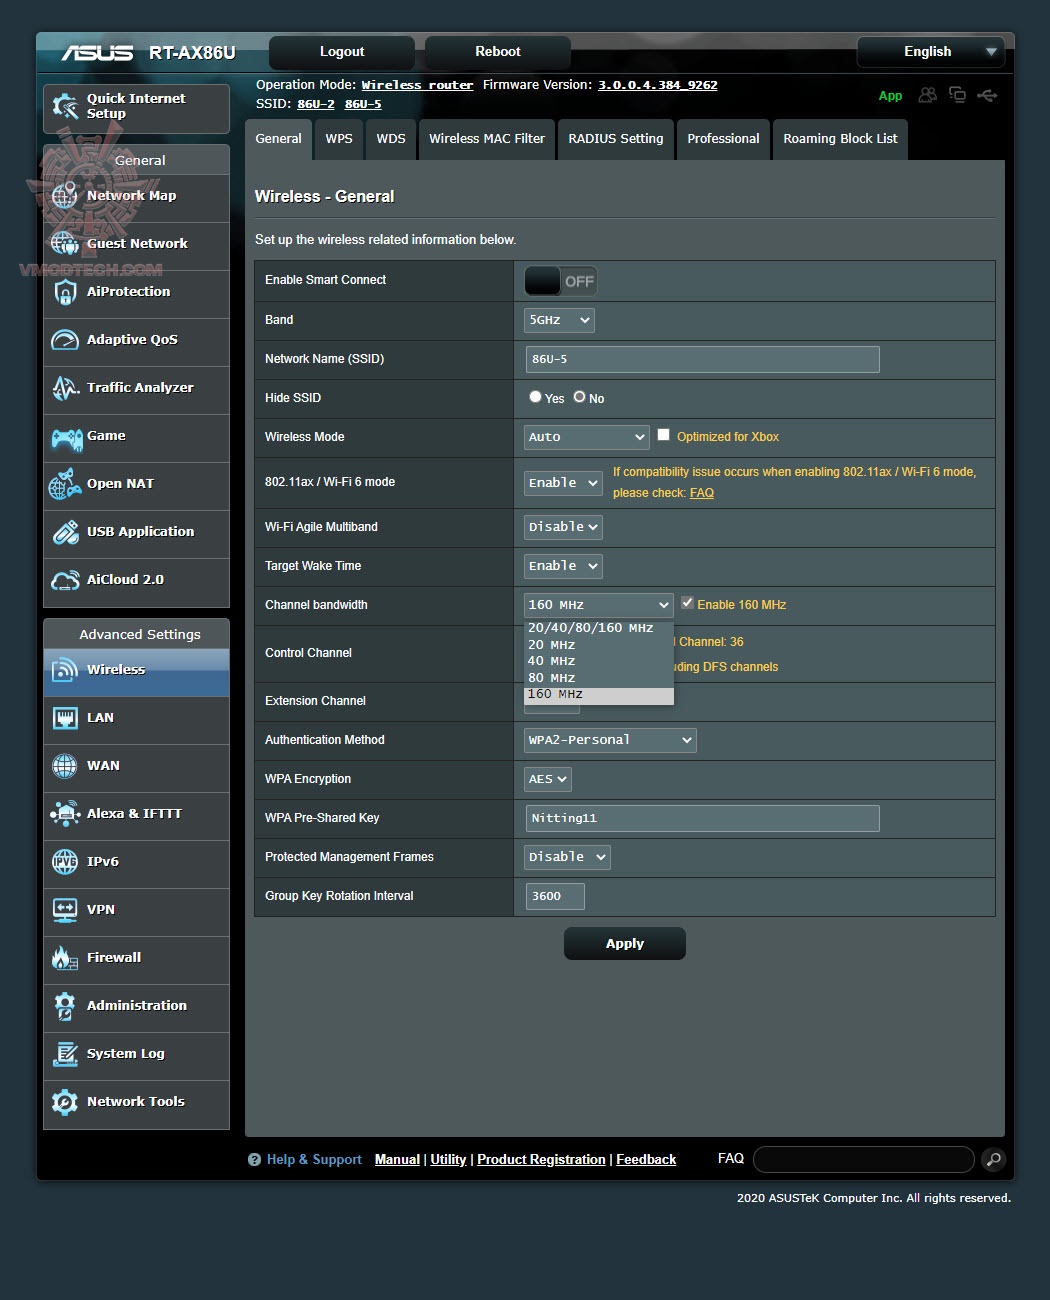This screenshot has width=1050, height=1300.
Task: Click the IPv6 icon
Action: click(65, 862)
